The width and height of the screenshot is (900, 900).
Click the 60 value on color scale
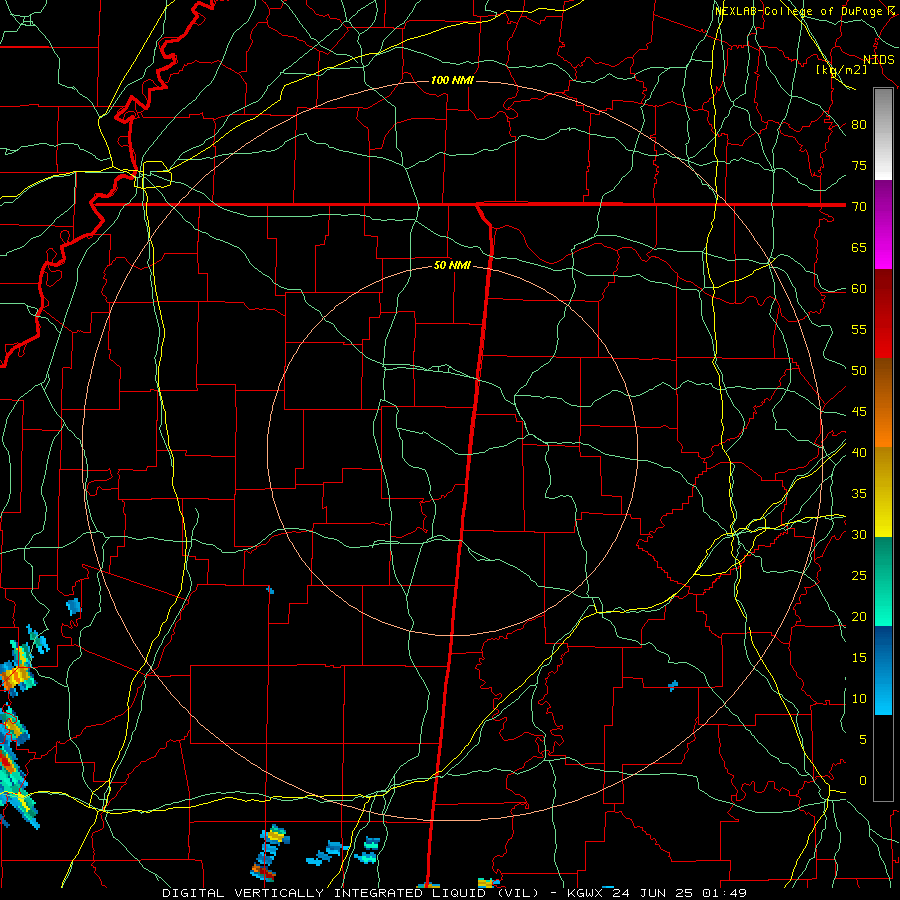tap(859, 289)
